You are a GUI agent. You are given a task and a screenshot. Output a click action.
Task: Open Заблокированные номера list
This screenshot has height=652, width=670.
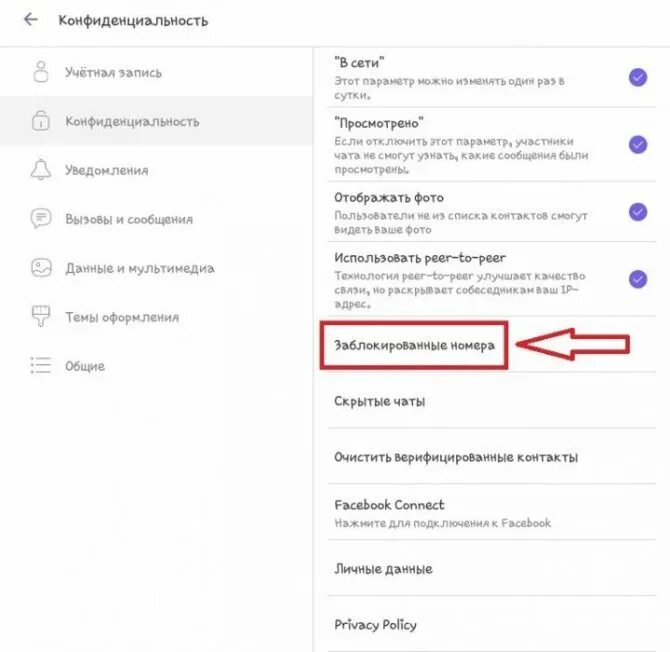pos(413,345)
